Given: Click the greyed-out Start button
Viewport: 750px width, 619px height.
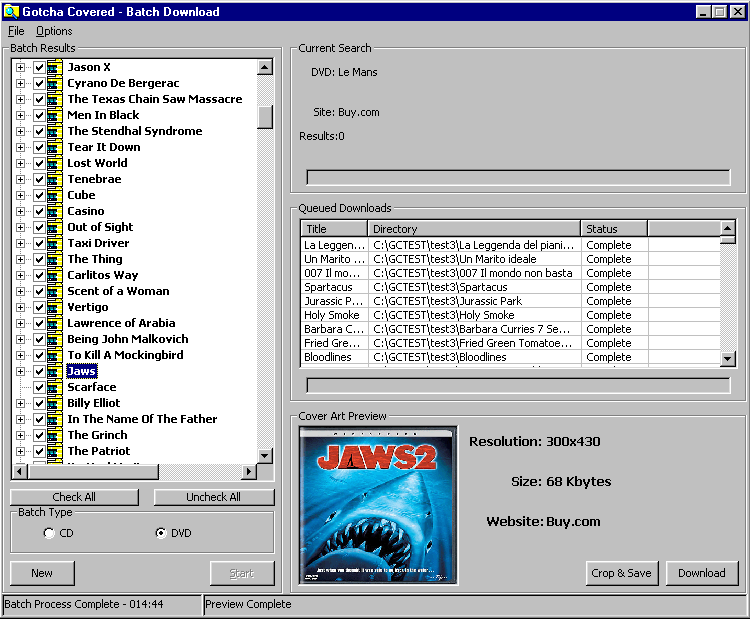Looking at the screenshot, I should [x=242, y=573].
